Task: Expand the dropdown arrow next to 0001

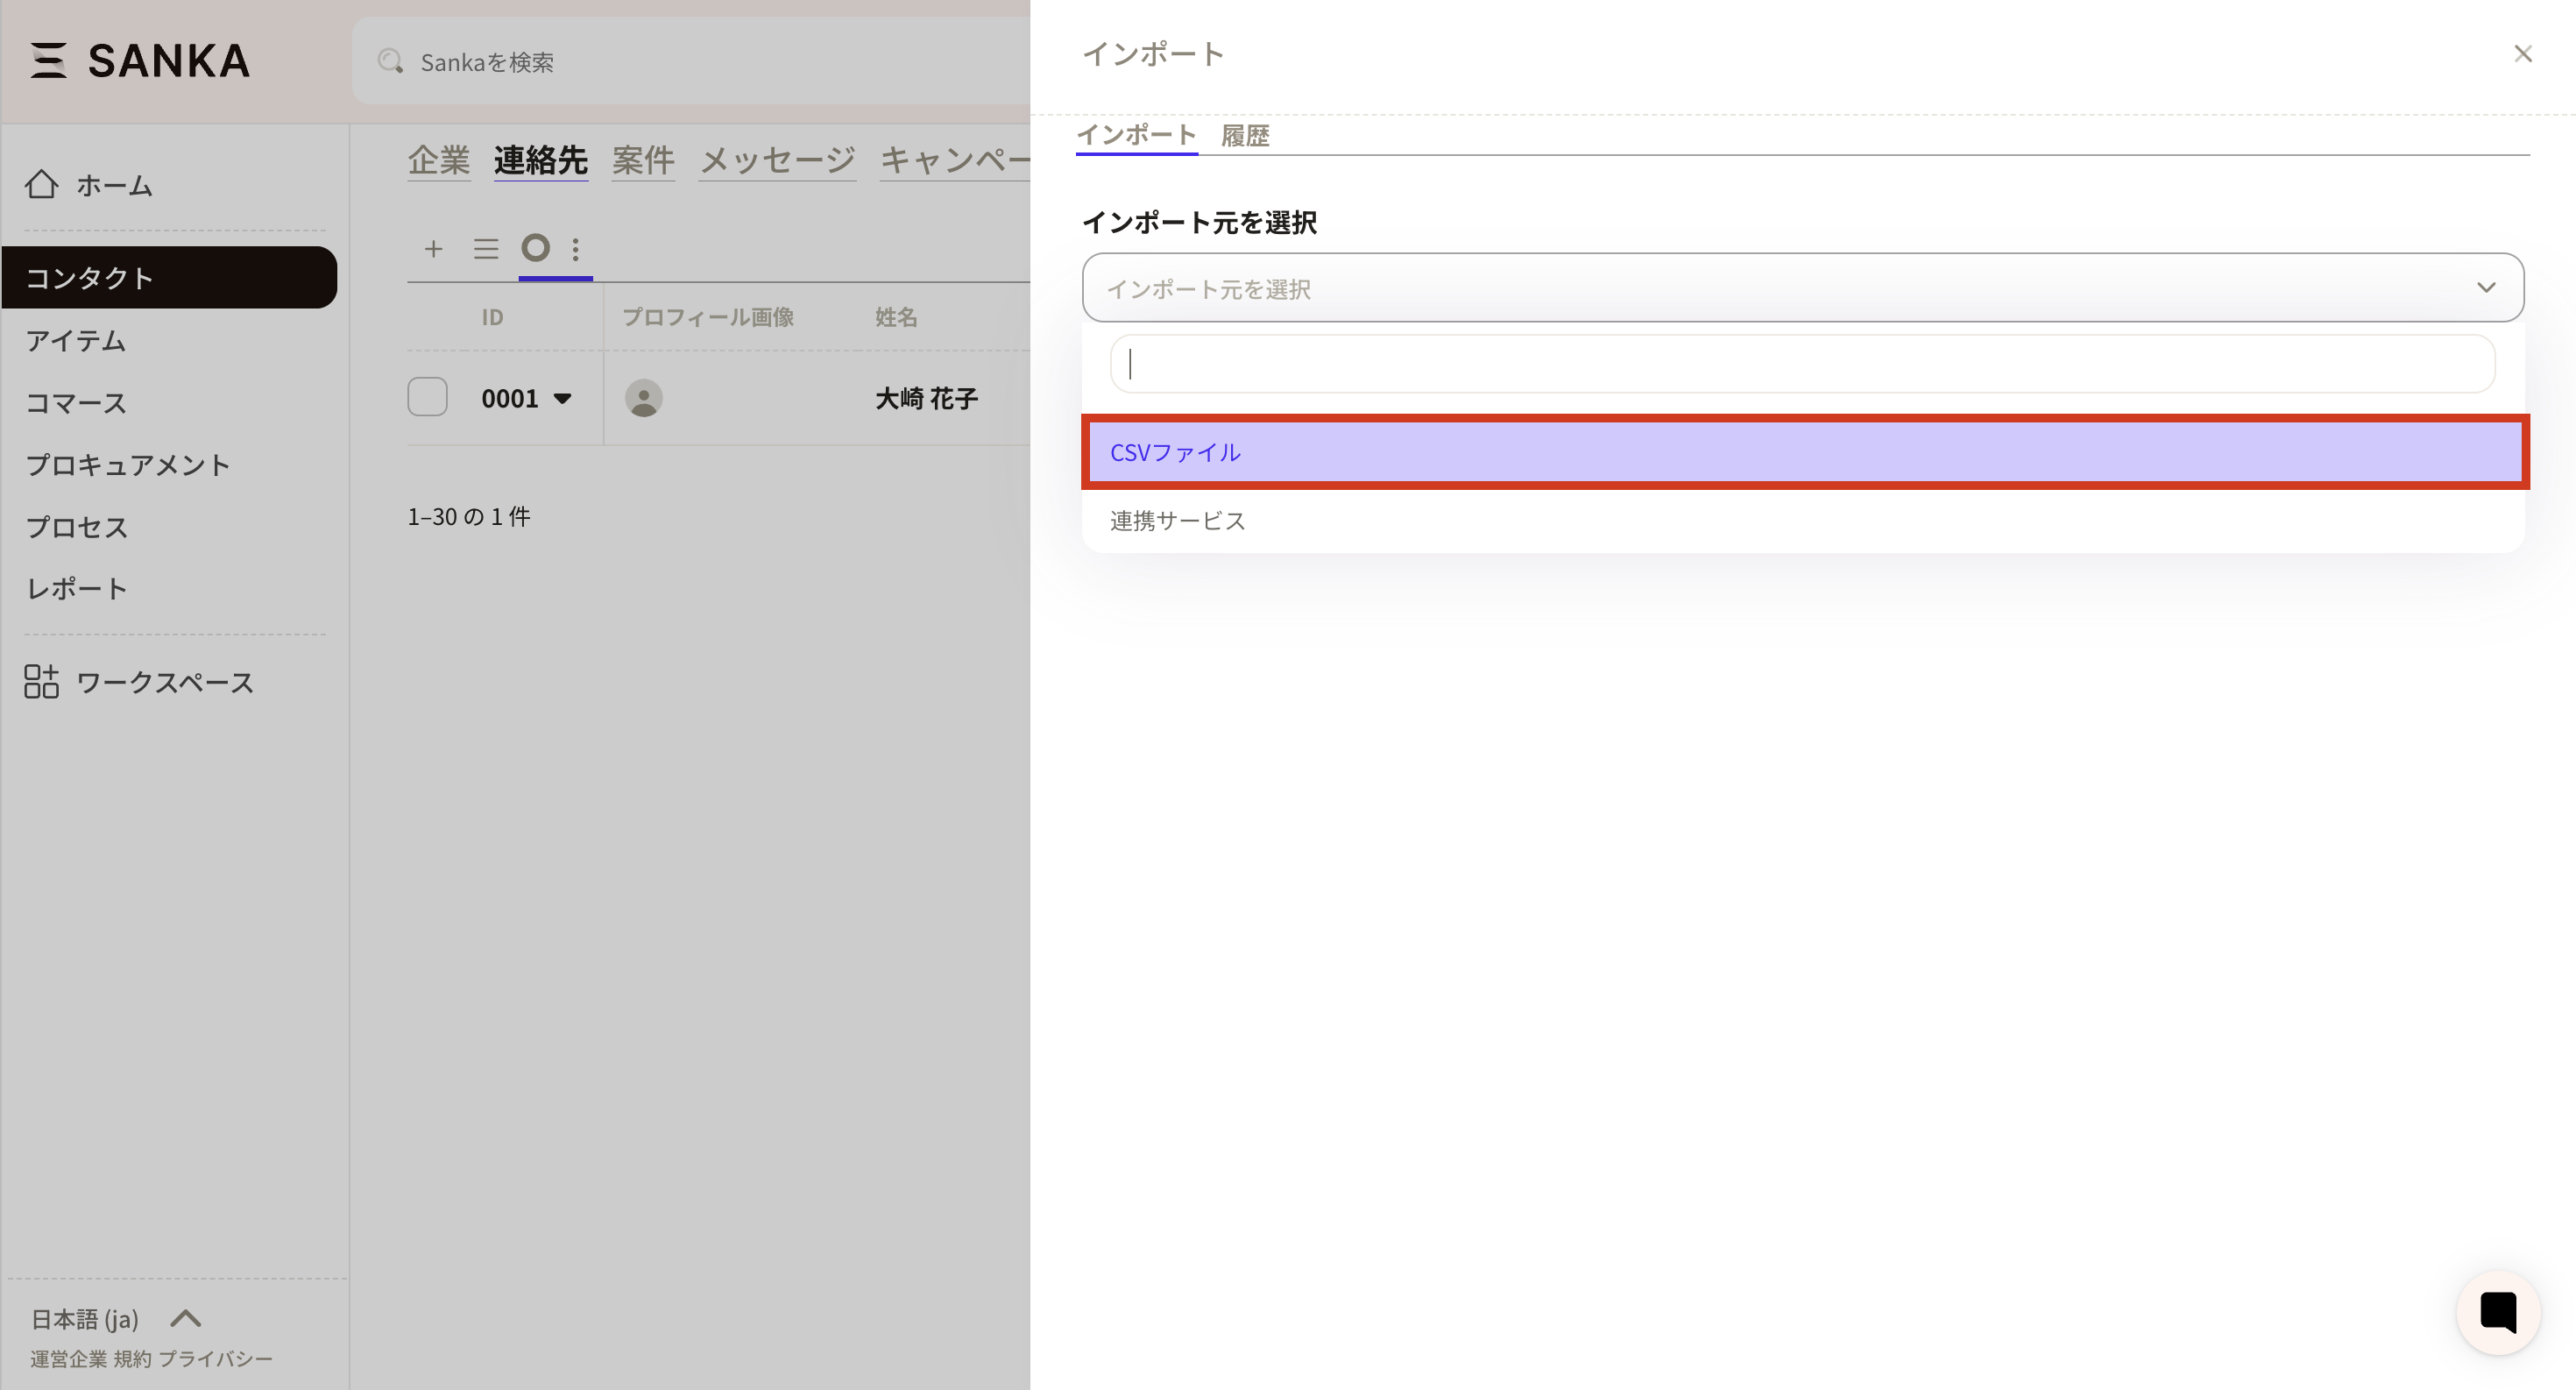Action: pyautogui.click(x=563, y=398)
